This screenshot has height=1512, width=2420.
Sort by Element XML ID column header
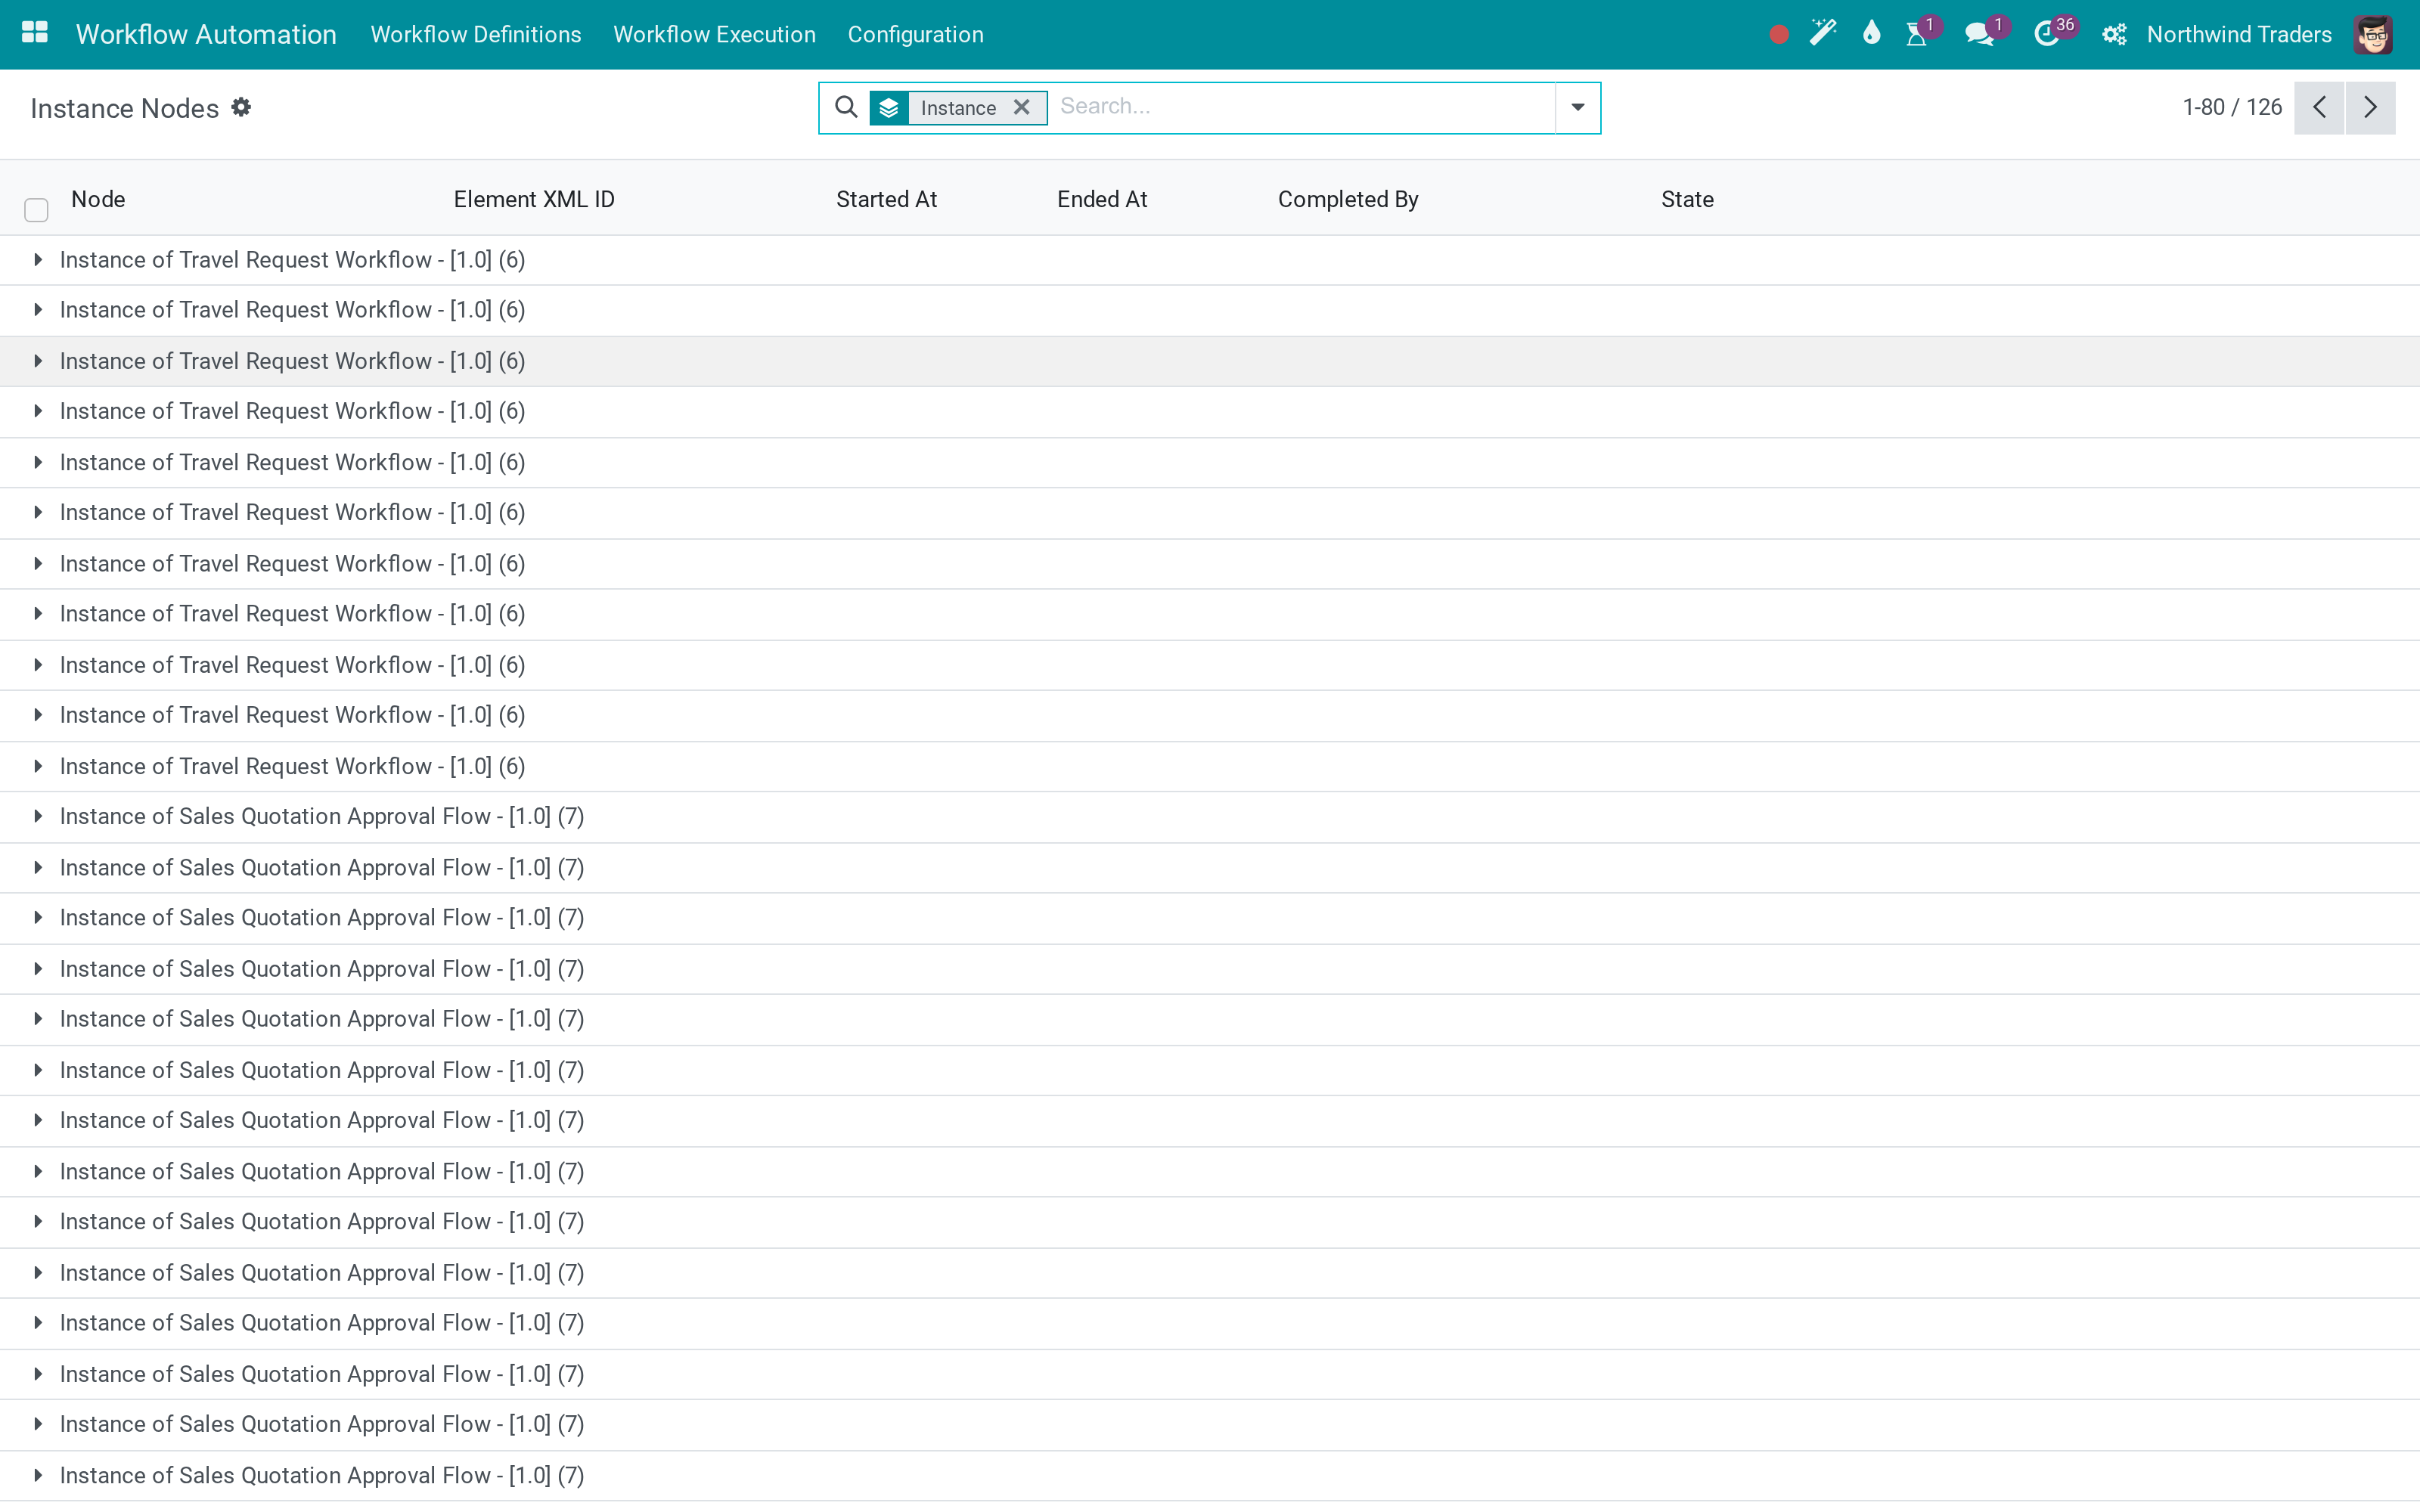534,199
